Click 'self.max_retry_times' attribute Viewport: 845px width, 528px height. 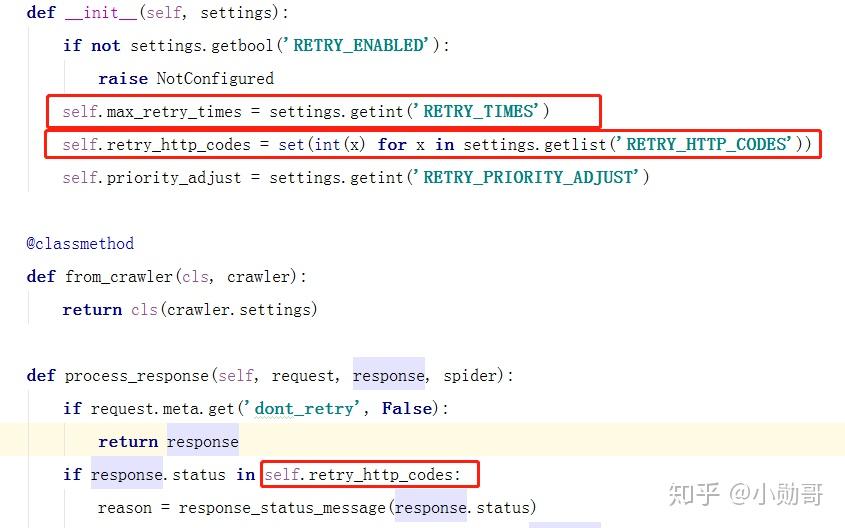(x=152, y=112)
